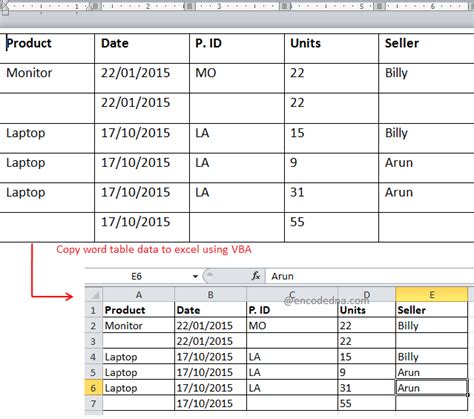Select active Excel cell E6 'Arun'
Image resolution: width=474 pixels, height=419 pixels.
pos(432,388)
